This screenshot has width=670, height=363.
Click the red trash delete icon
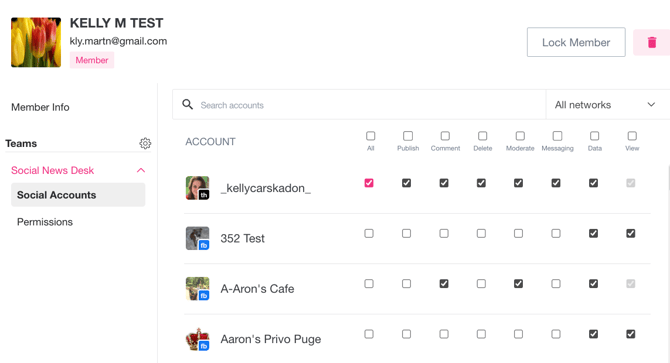(x=652, y=42)
